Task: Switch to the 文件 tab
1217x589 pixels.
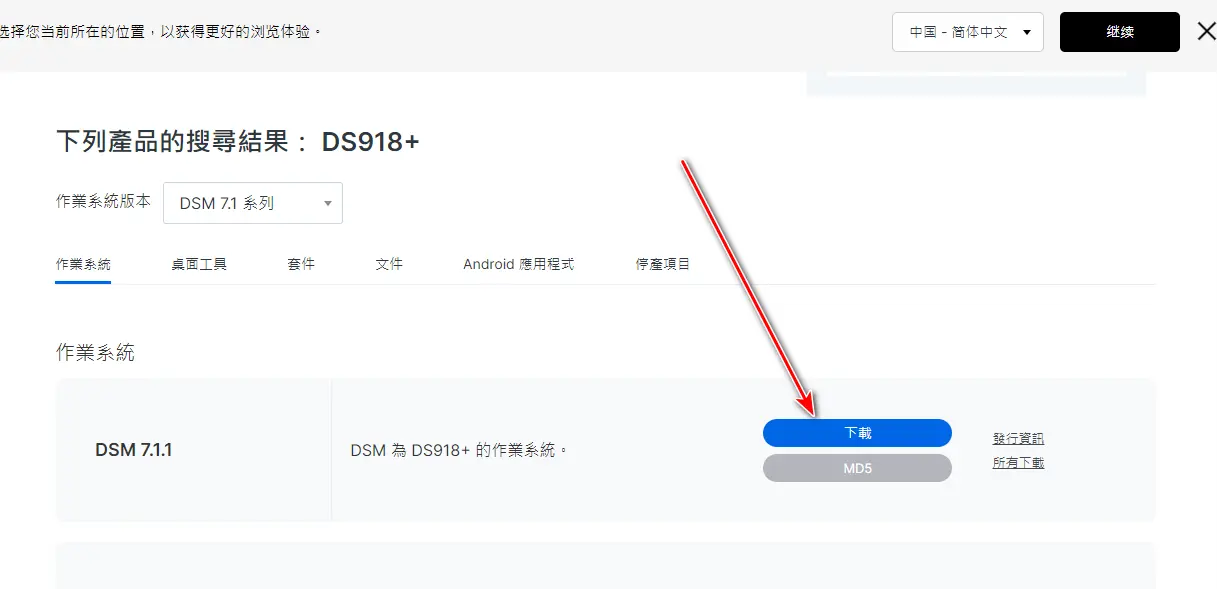Action: (x=389, y=264)
